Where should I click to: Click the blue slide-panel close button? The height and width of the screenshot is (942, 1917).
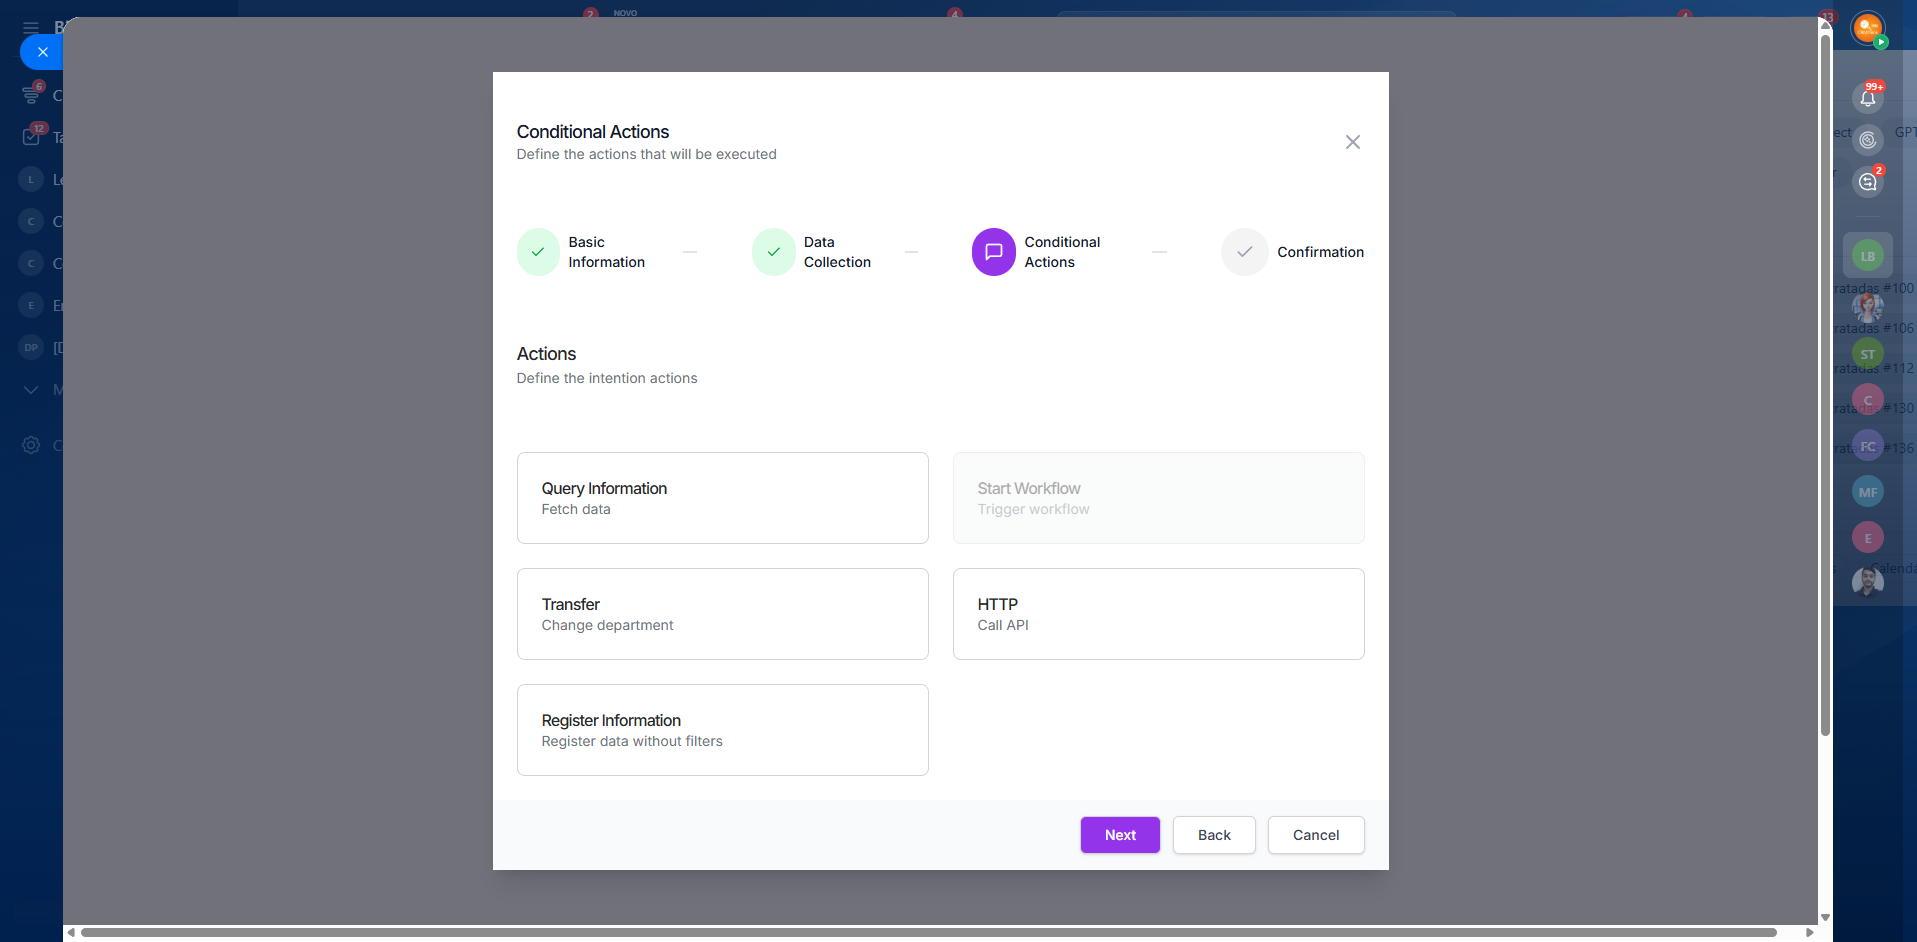point(42,52)
